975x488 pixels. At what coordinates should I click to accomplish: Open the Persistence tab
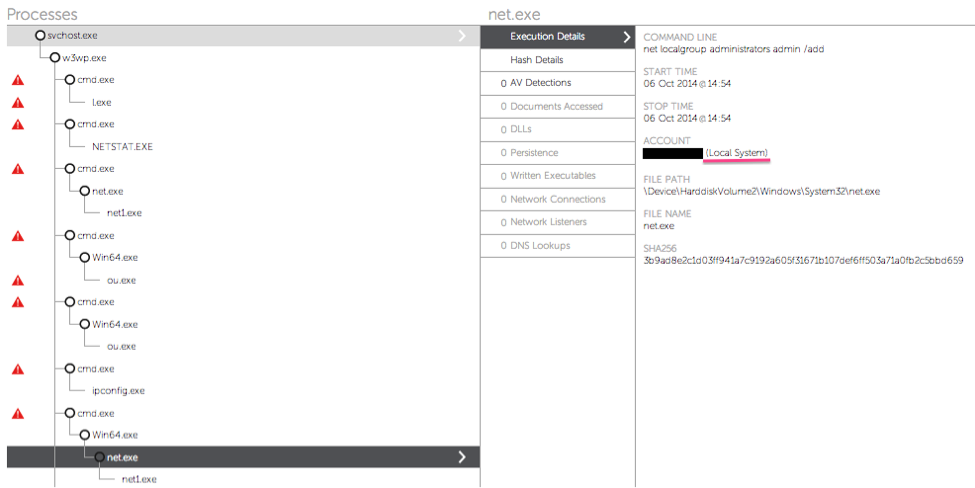[558, 153]
